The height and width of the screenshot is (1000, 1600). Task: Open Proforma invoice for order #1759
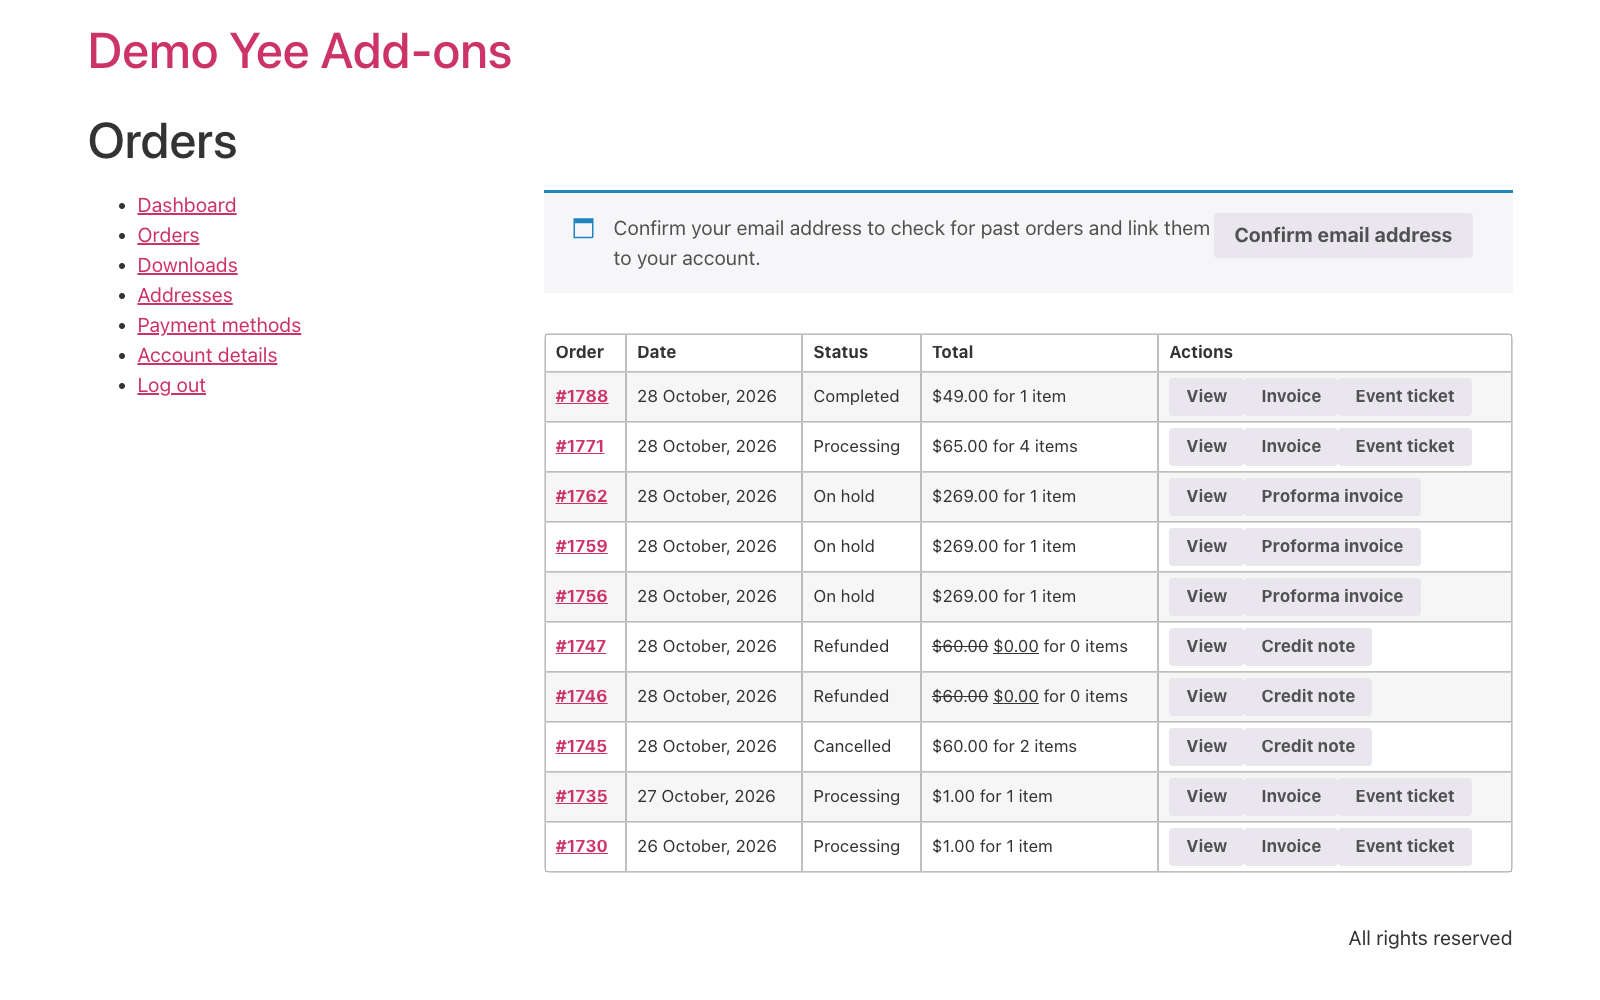tap(1332, 546)
